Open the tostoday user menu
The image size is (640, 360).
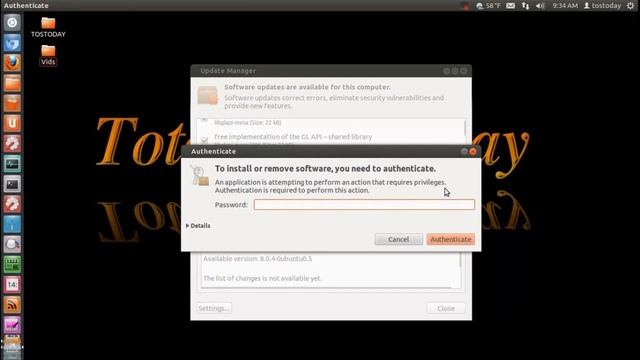[x=602, y=6]
